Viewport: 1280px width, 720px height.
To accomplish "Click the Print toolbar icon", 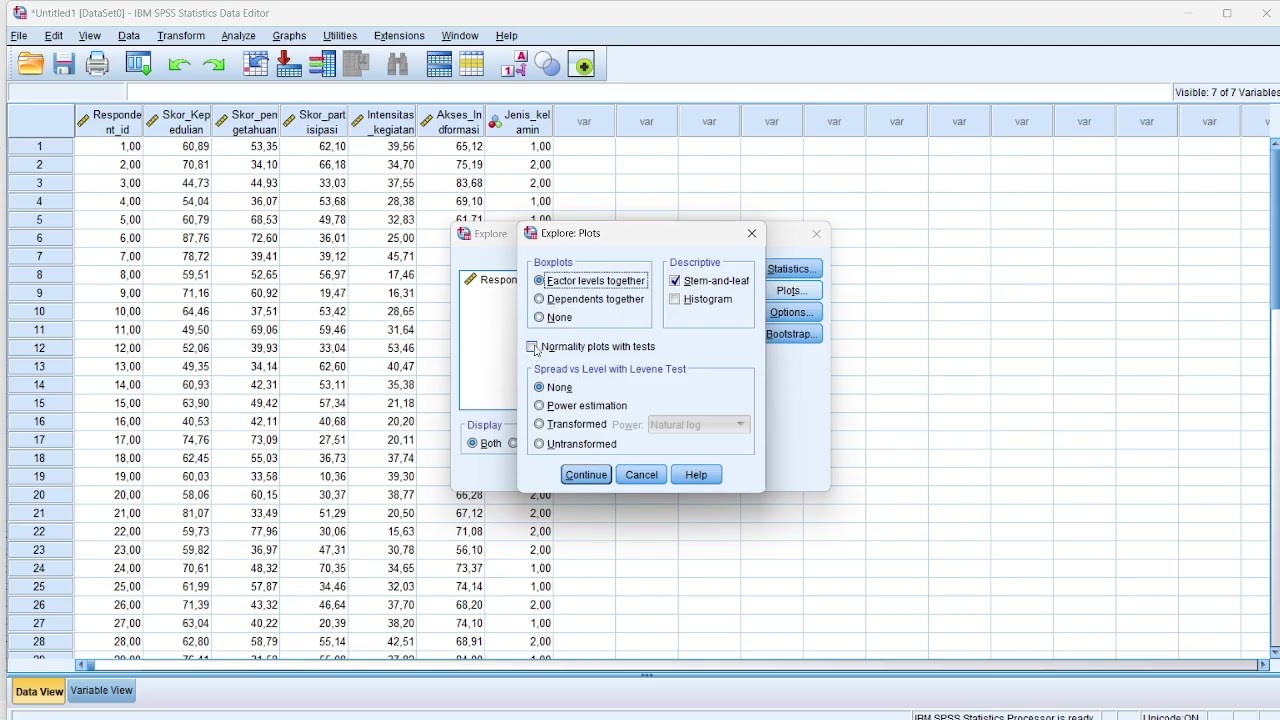I will click(x=97, y=65).
